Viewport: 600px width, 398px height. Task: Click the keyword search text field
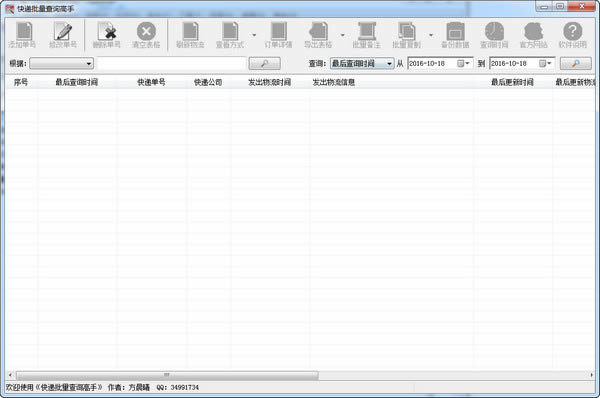click(171, 64)
